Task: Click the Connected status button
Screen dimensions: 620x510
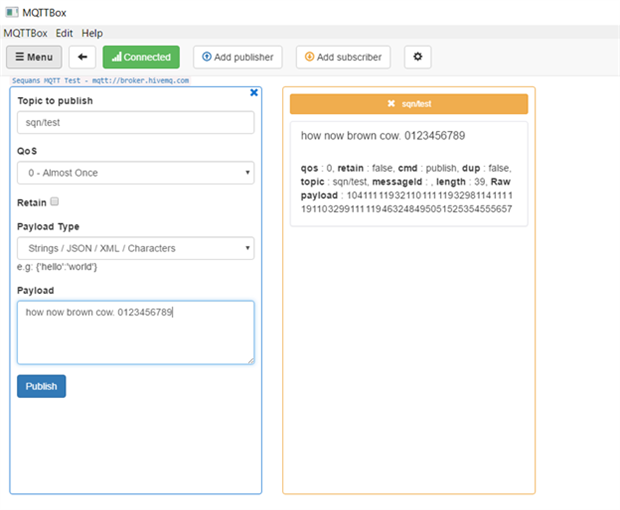Action: (x=140, y=57)
